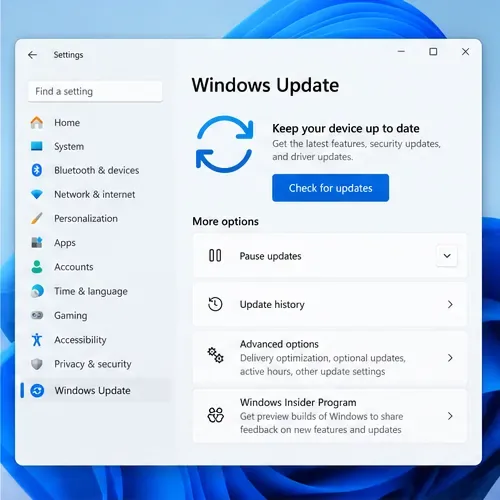Open Update history via its chevron

tap(450, 304)
